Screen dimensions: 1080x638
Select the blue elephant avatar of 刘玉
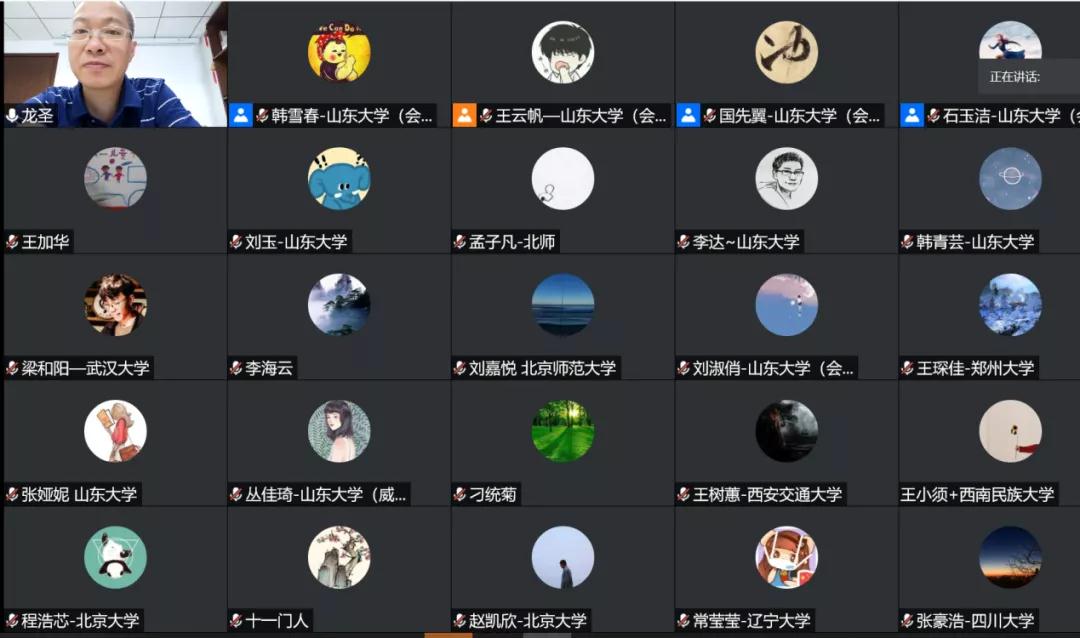coord(339,178)
